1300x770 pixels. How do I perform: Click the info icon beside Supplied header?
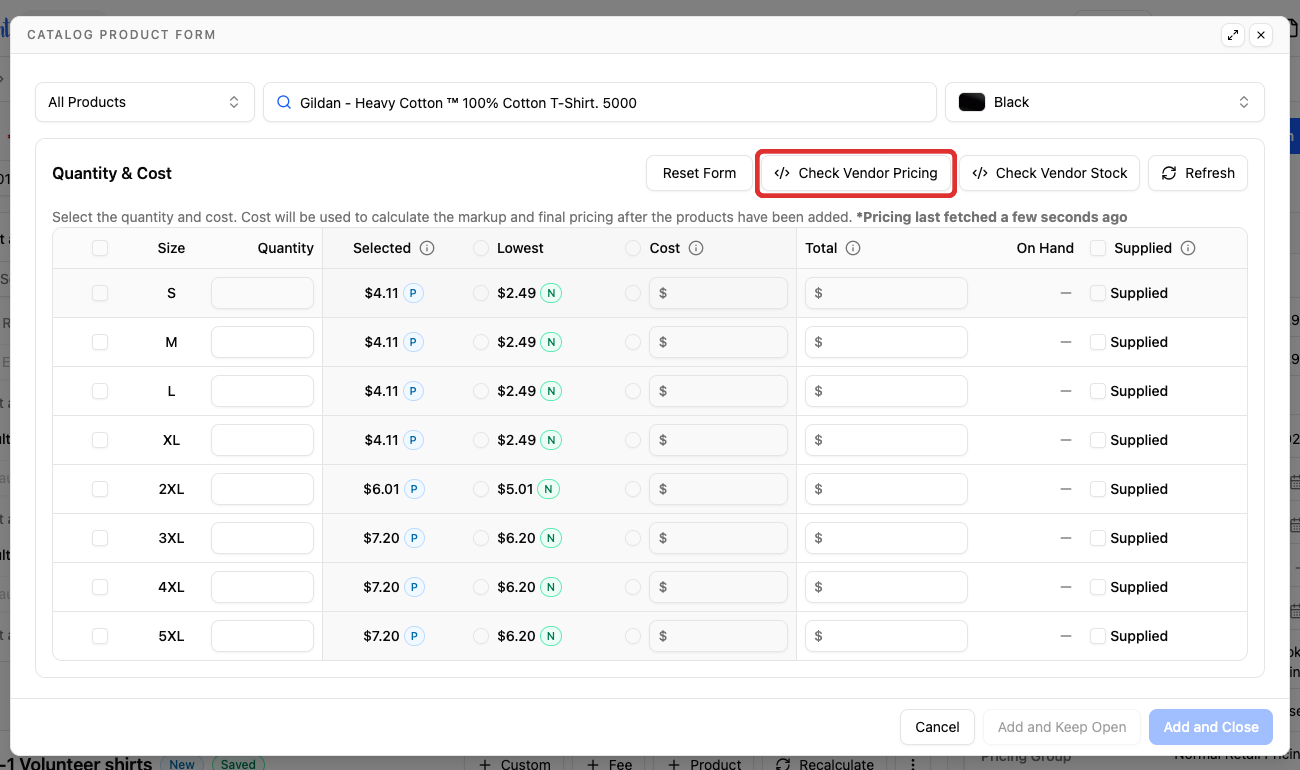(1188, 248)
